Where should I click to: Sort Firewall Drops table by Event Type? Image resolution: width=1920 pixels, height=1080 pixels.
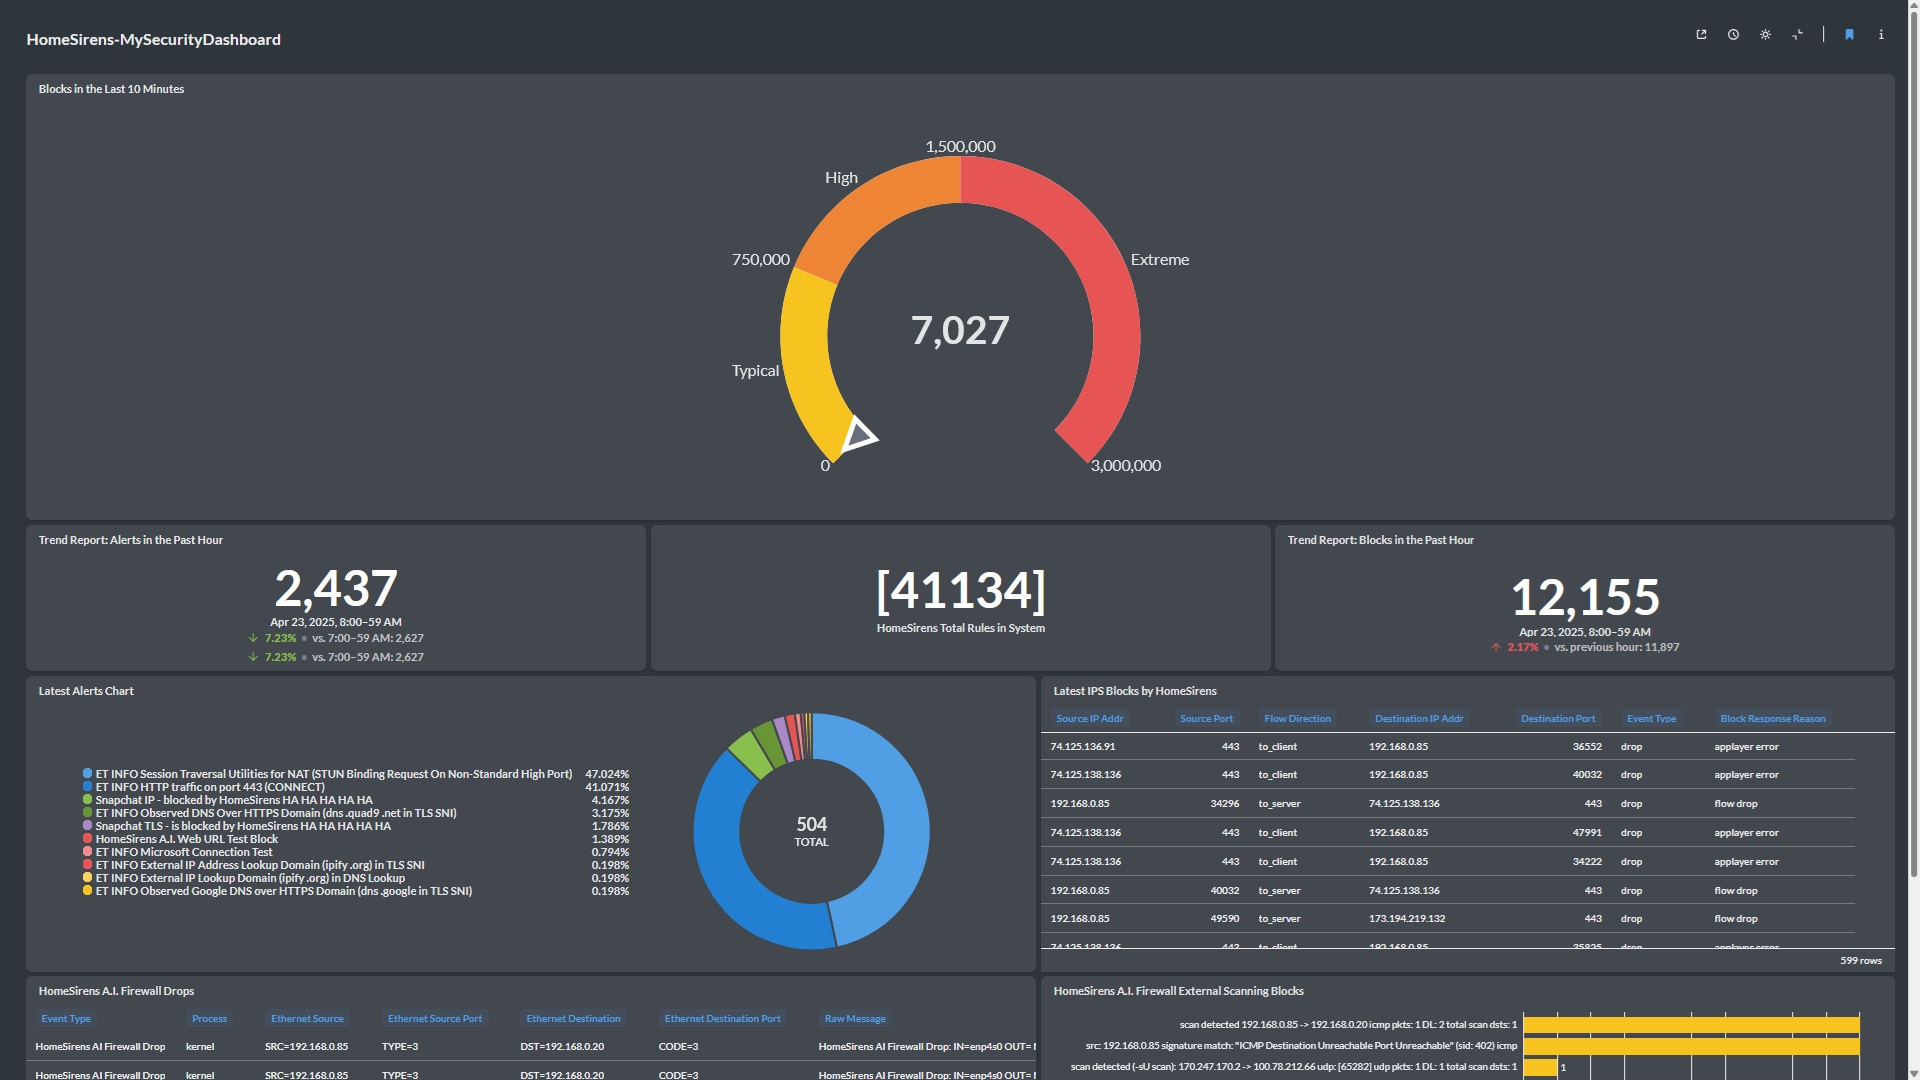click(66, 1019)
